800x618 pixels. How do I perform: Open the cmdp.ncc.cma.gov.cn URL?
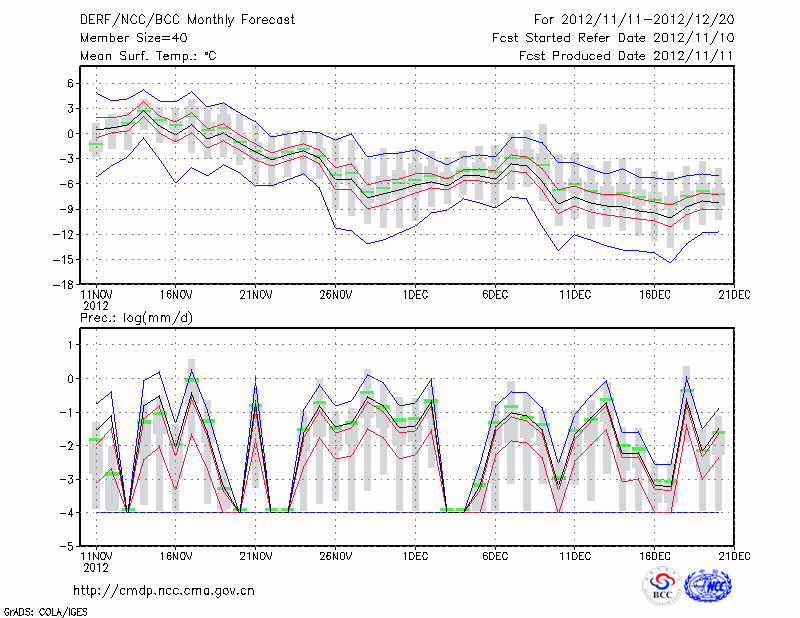coord(164,591)
